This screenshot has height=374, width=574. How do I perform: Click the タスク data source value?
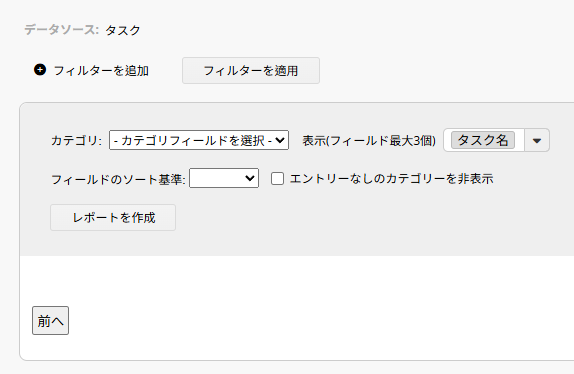pyautogui.click(x=123, y=30)
